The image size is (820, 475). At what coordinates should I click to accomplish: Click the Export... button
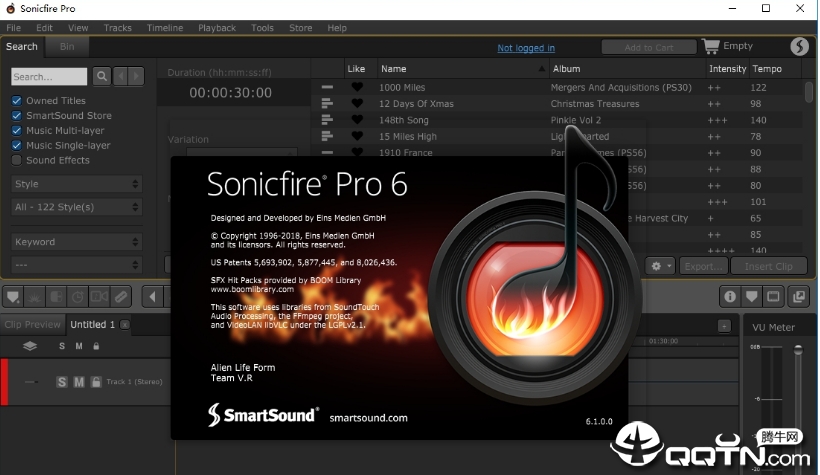point(703,266)
